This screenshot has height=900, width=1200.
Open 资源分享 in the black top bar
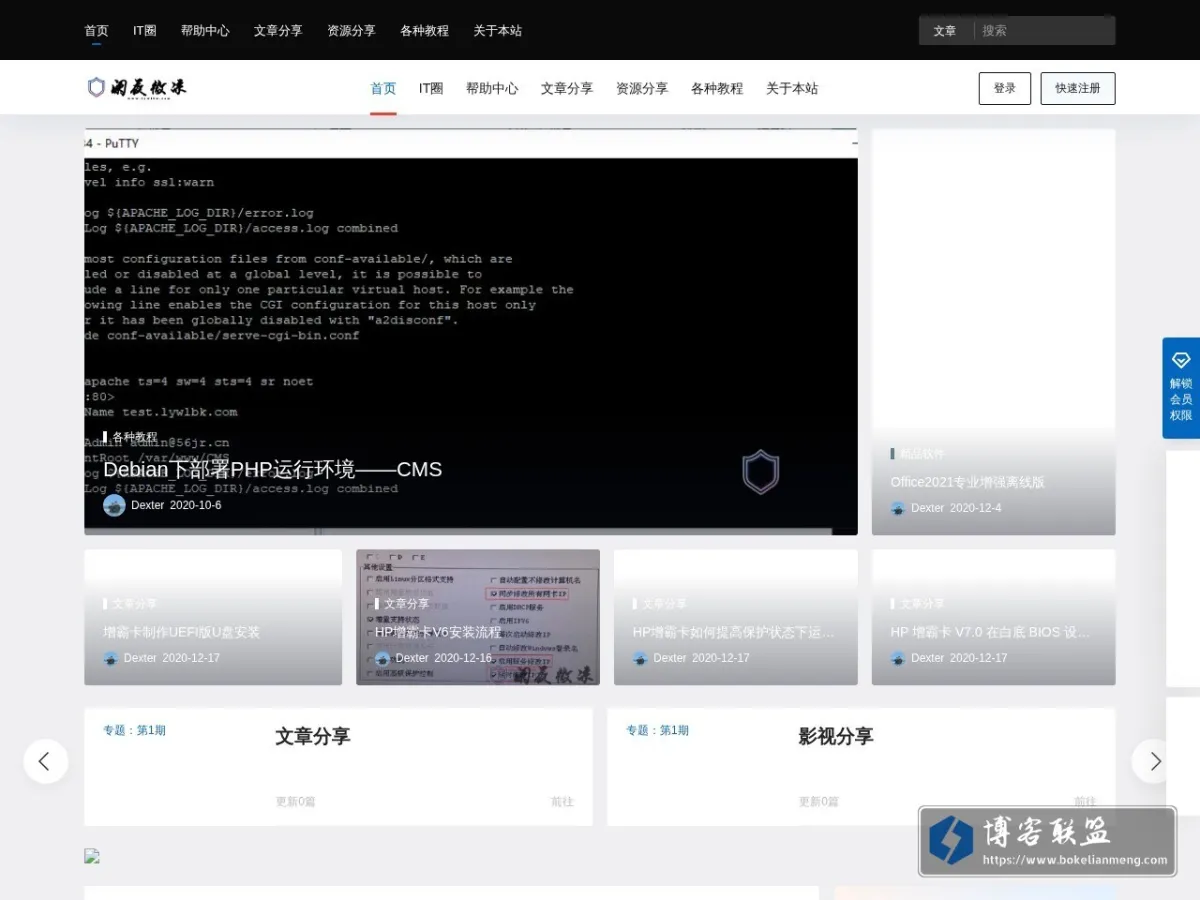pyautogui.click(x=351, y=31)
